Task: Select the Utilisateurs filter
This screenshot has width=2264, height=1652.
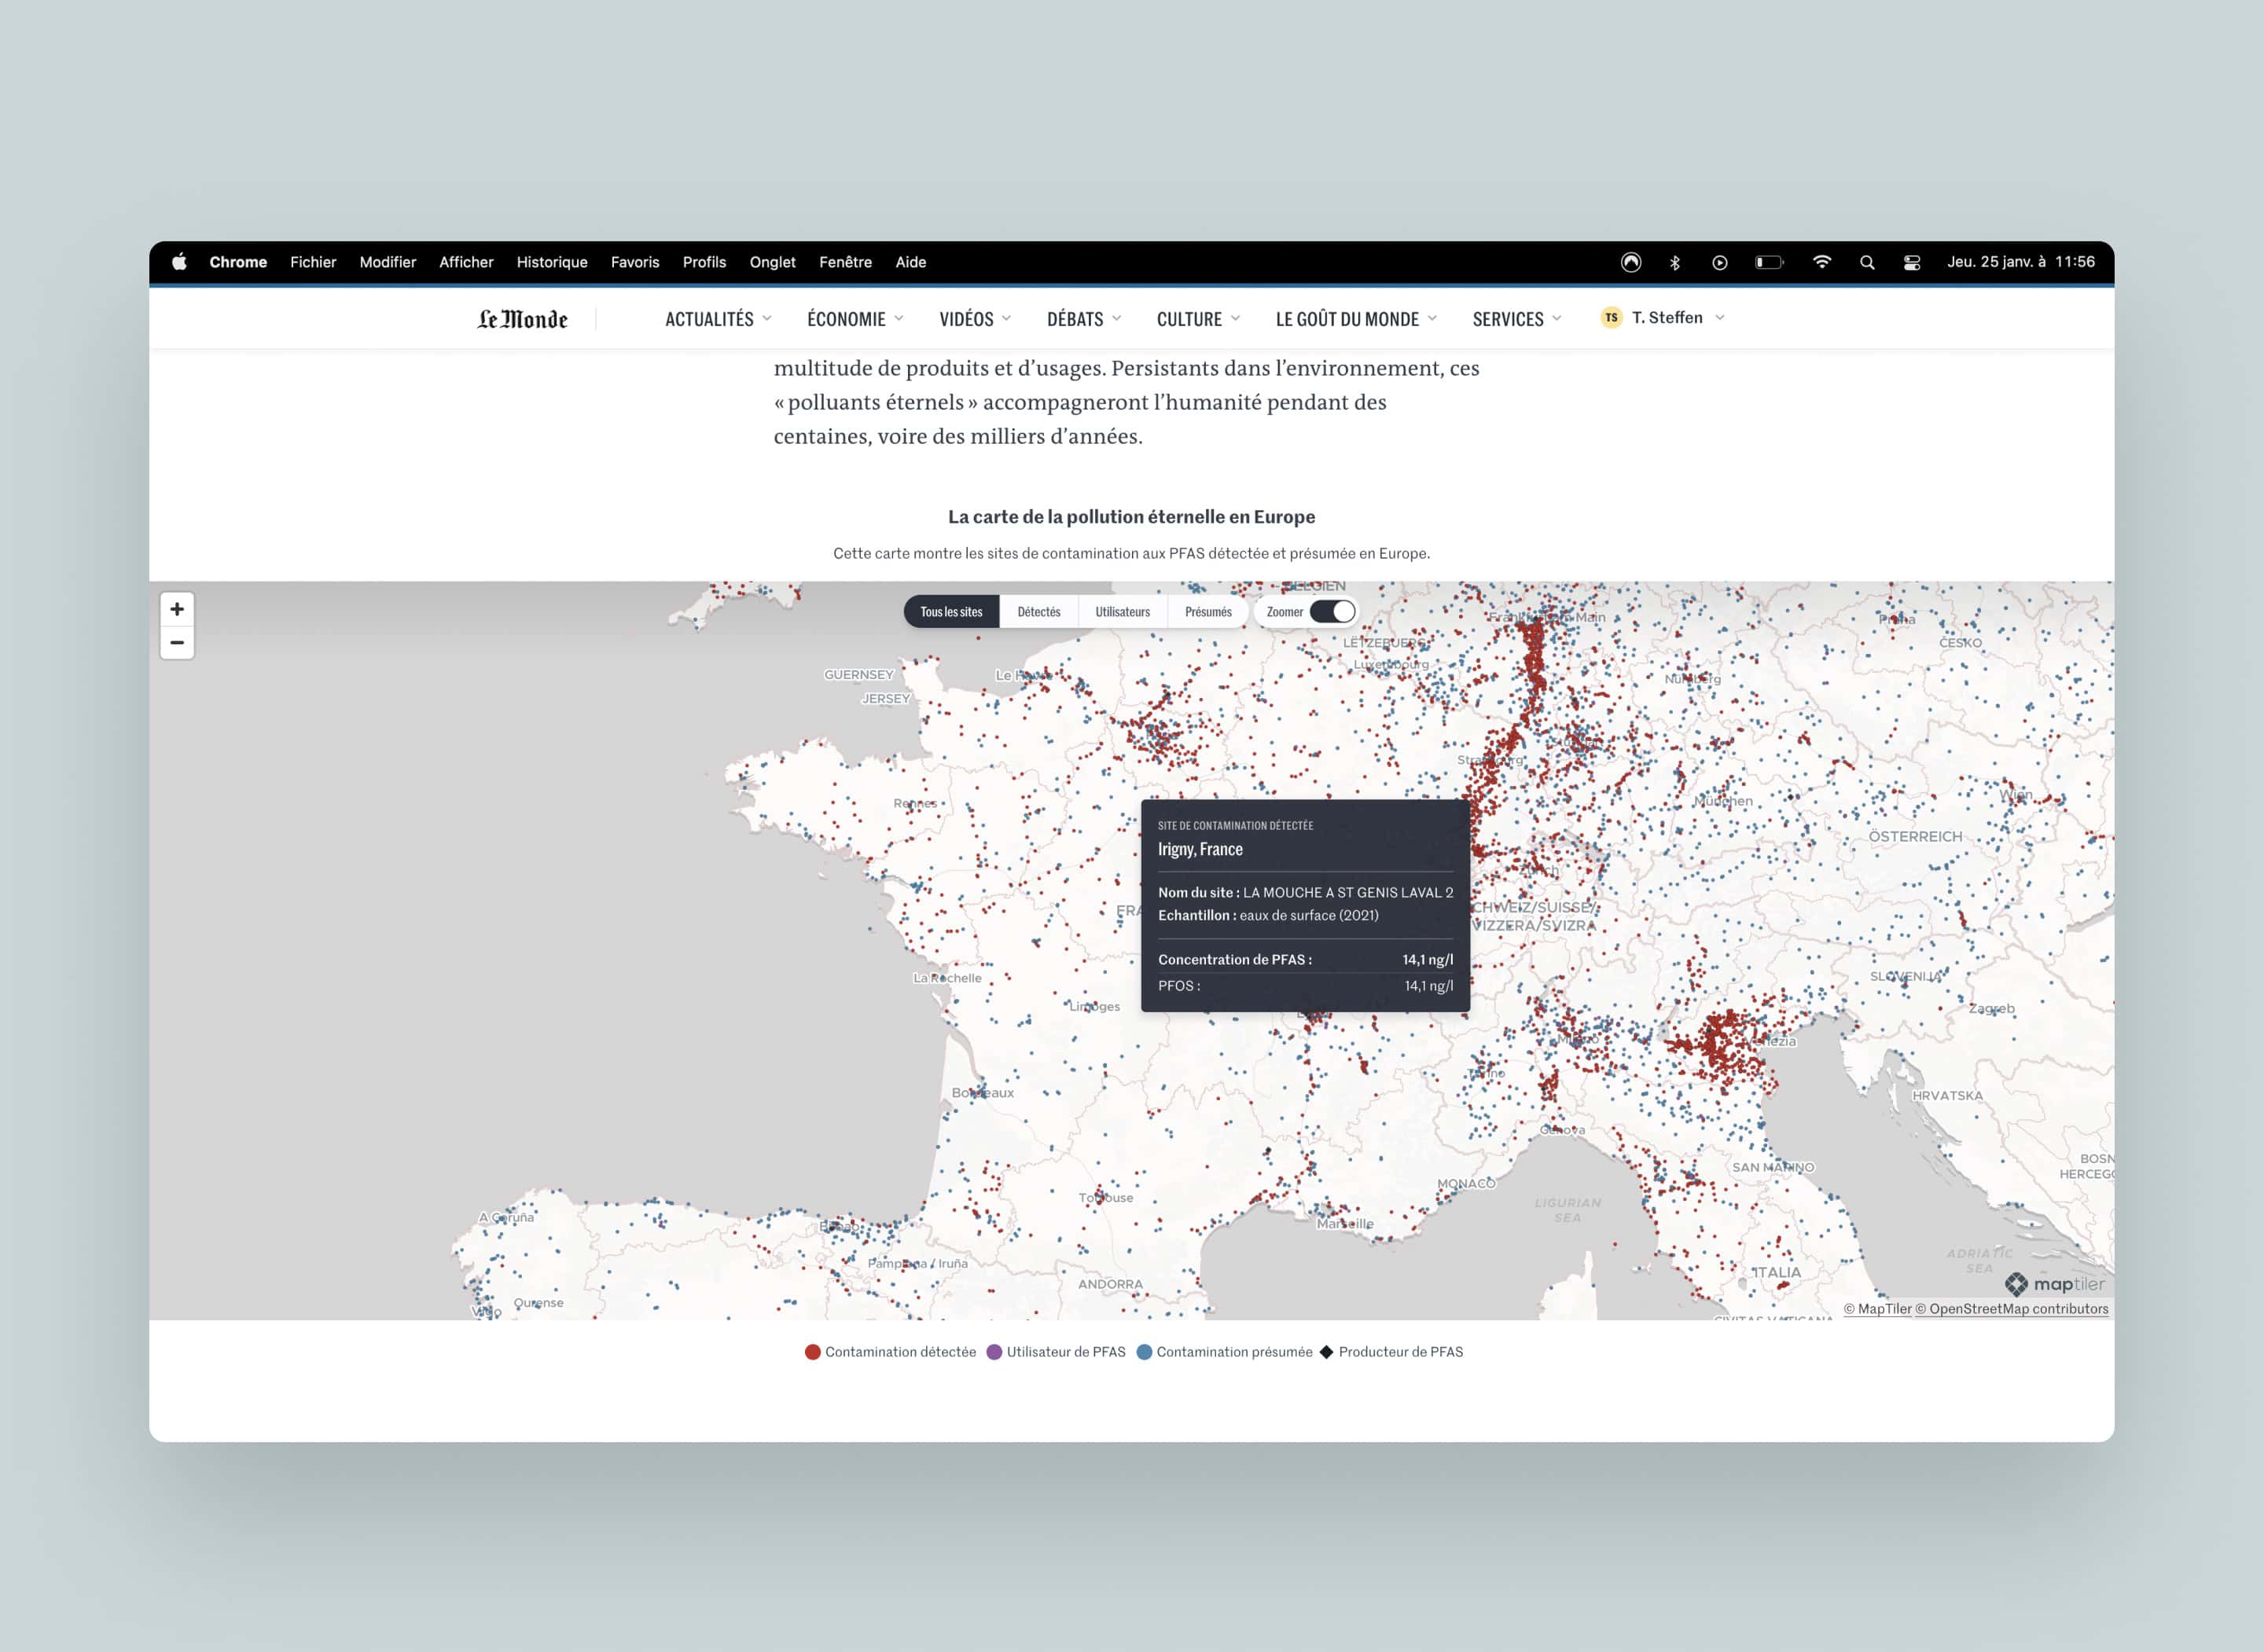Action: click(x=1122, y=612)
